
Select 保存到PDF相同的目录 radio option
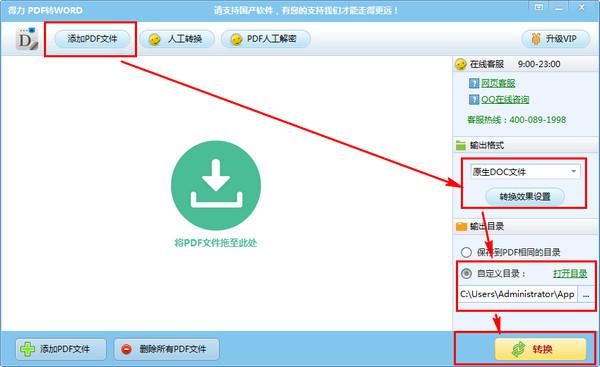tap(466, 252)
